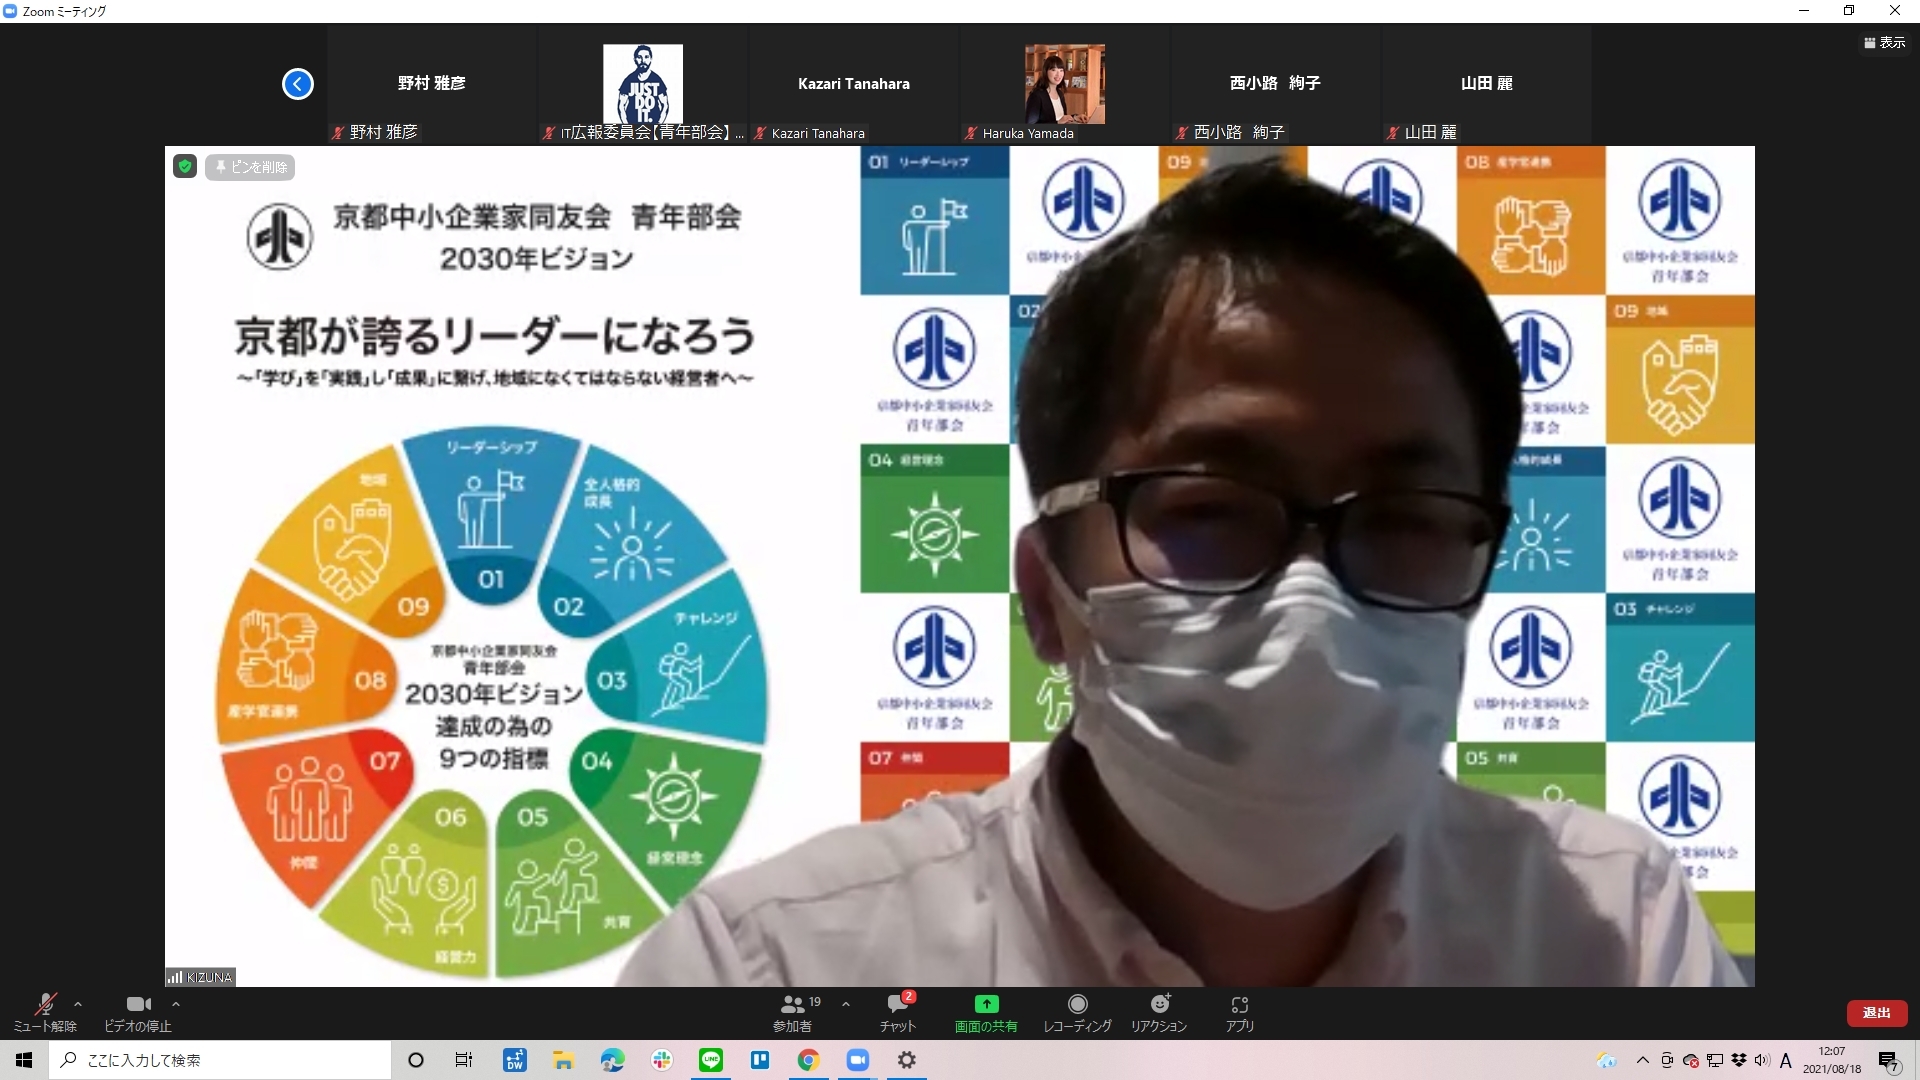Open audio options arrow beside mute button
This screenshot has width=1920, height=1080.
[78, 1004]
